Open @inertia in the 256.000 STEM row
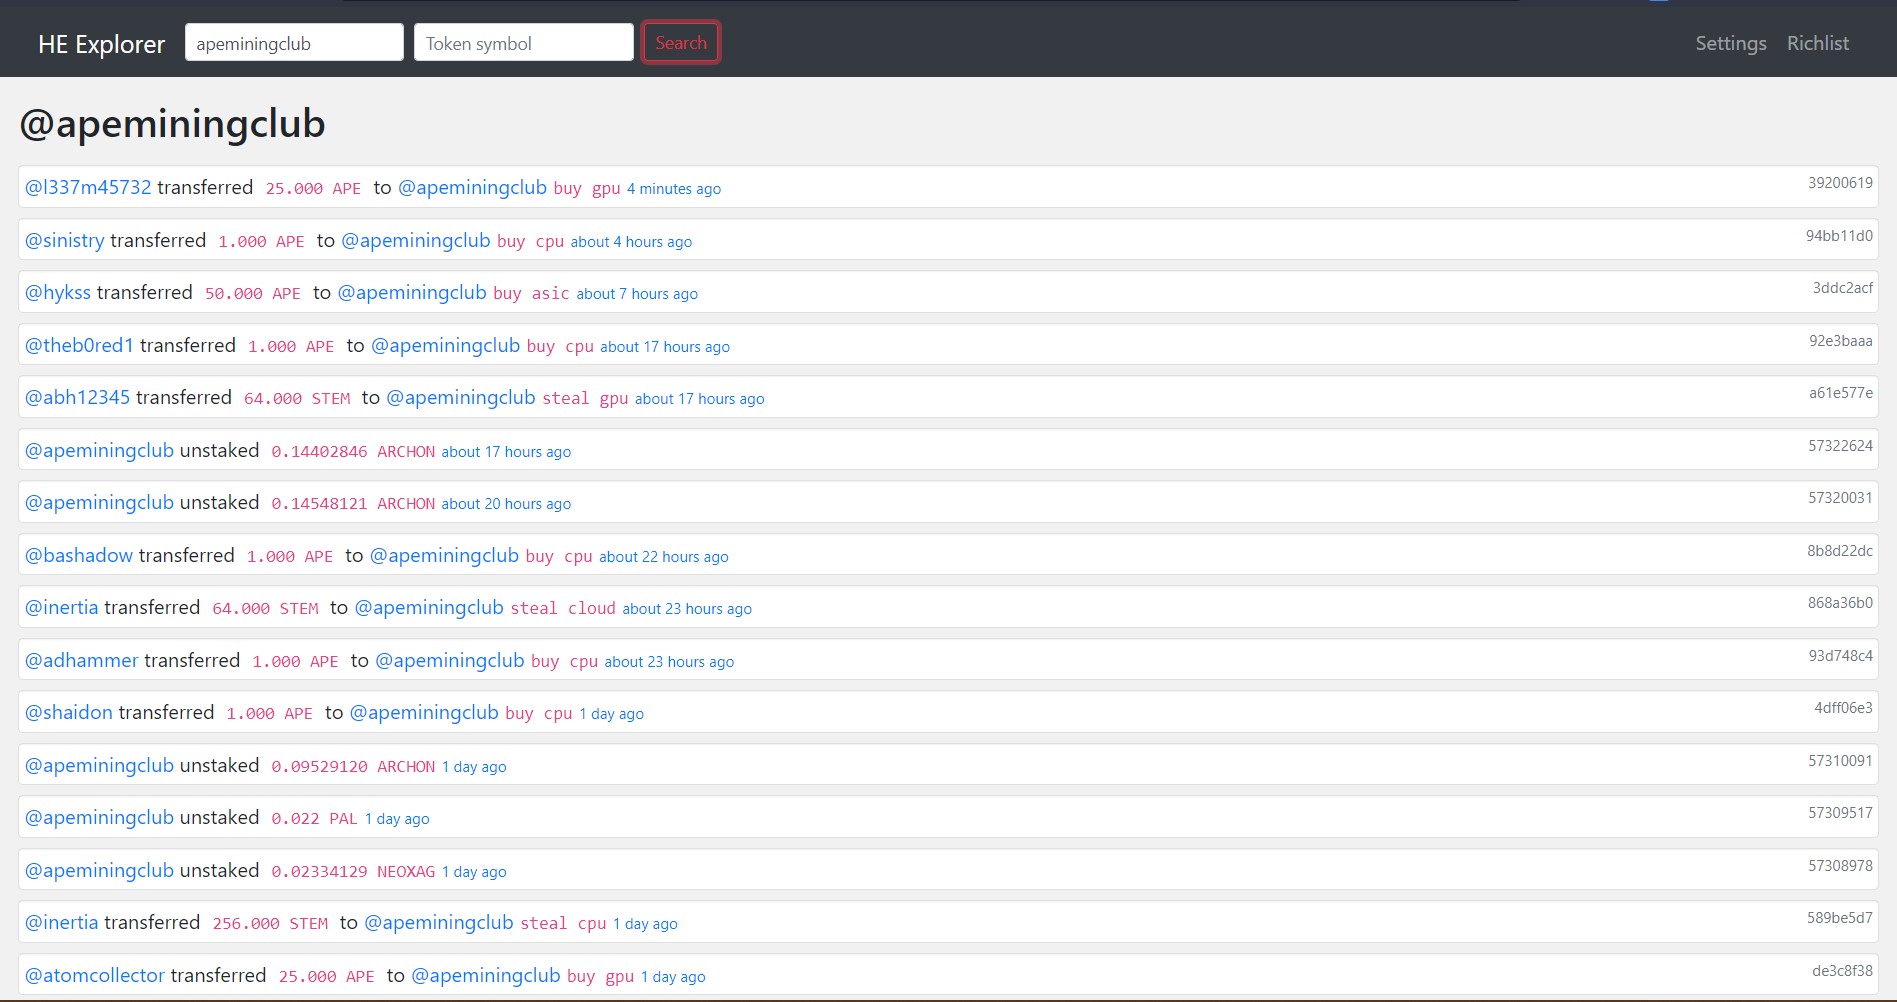The image size is (1897, 1002). (62, 922)
